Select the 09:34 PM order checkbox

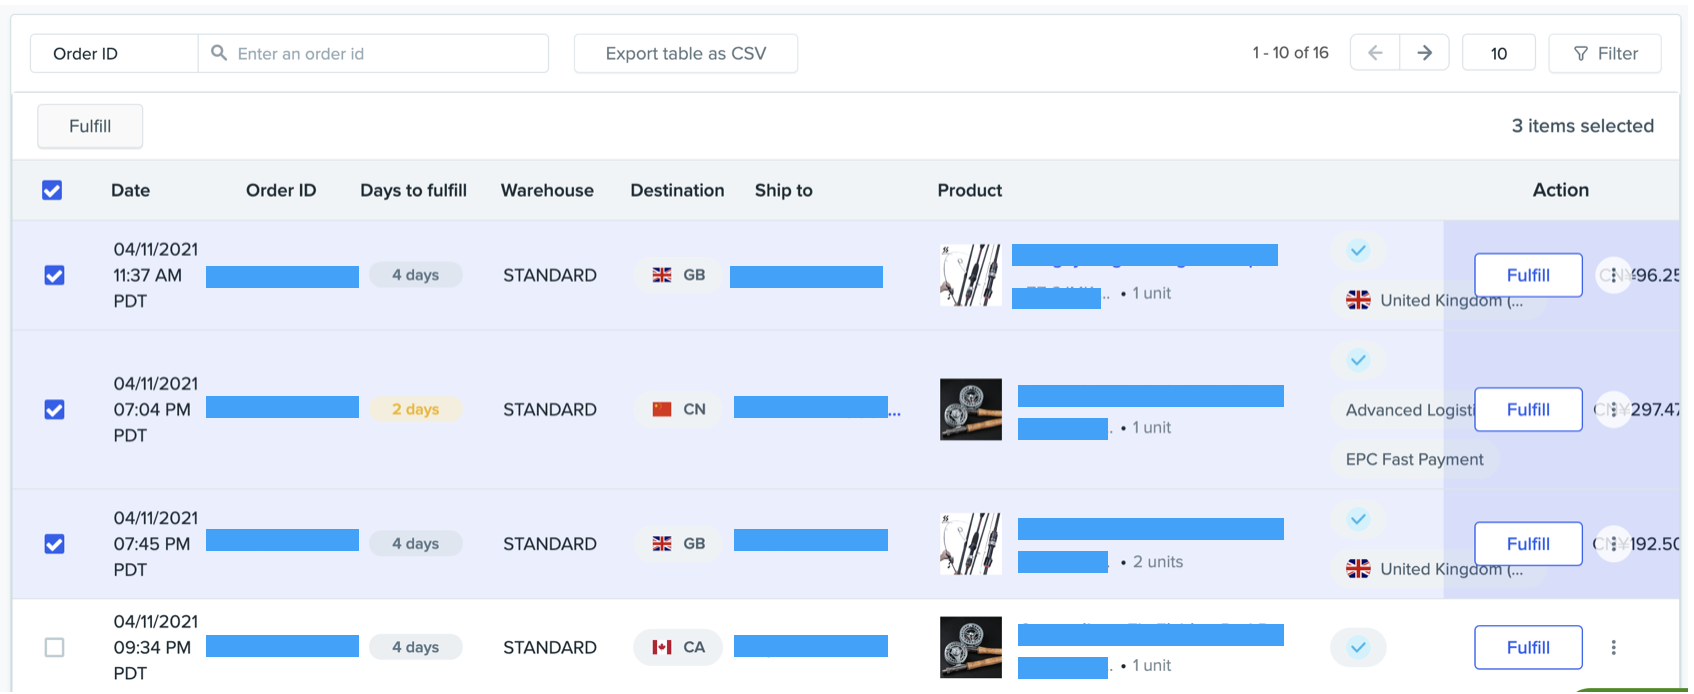[x=55, y=648]
